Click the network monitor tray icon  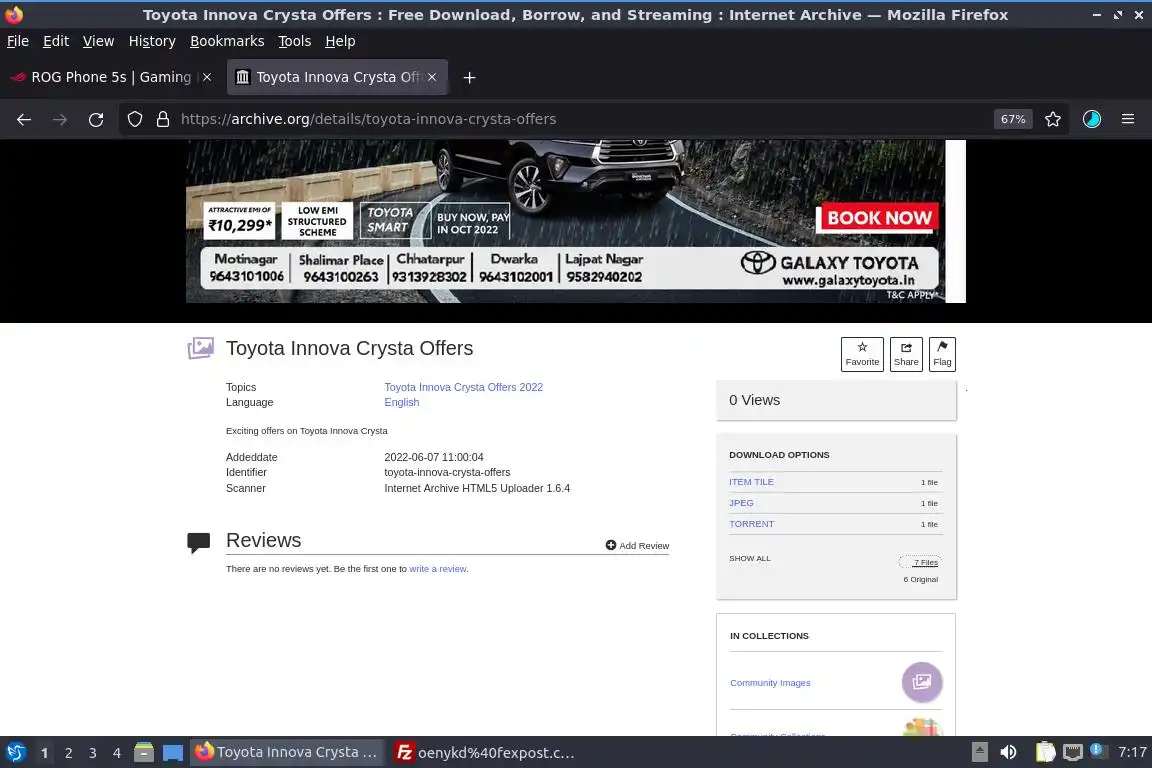click(1073, 753)
